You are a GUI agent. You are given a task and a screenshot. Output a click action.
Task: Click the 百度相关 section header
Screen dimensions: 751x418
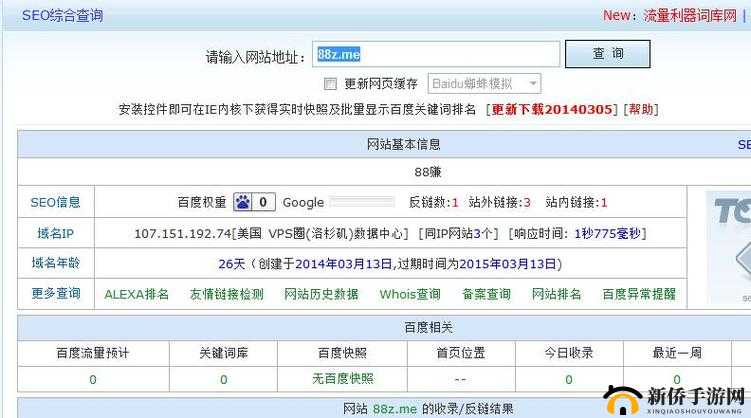pos(428,328)
